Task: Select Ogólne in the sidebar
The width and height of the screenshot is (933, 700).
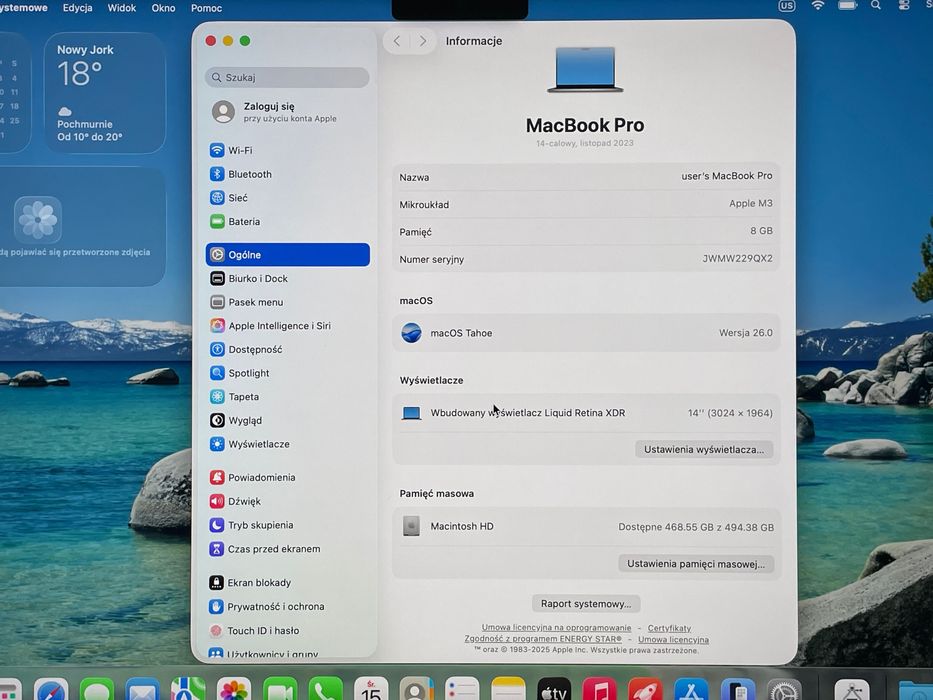Action: click(287, 255)
